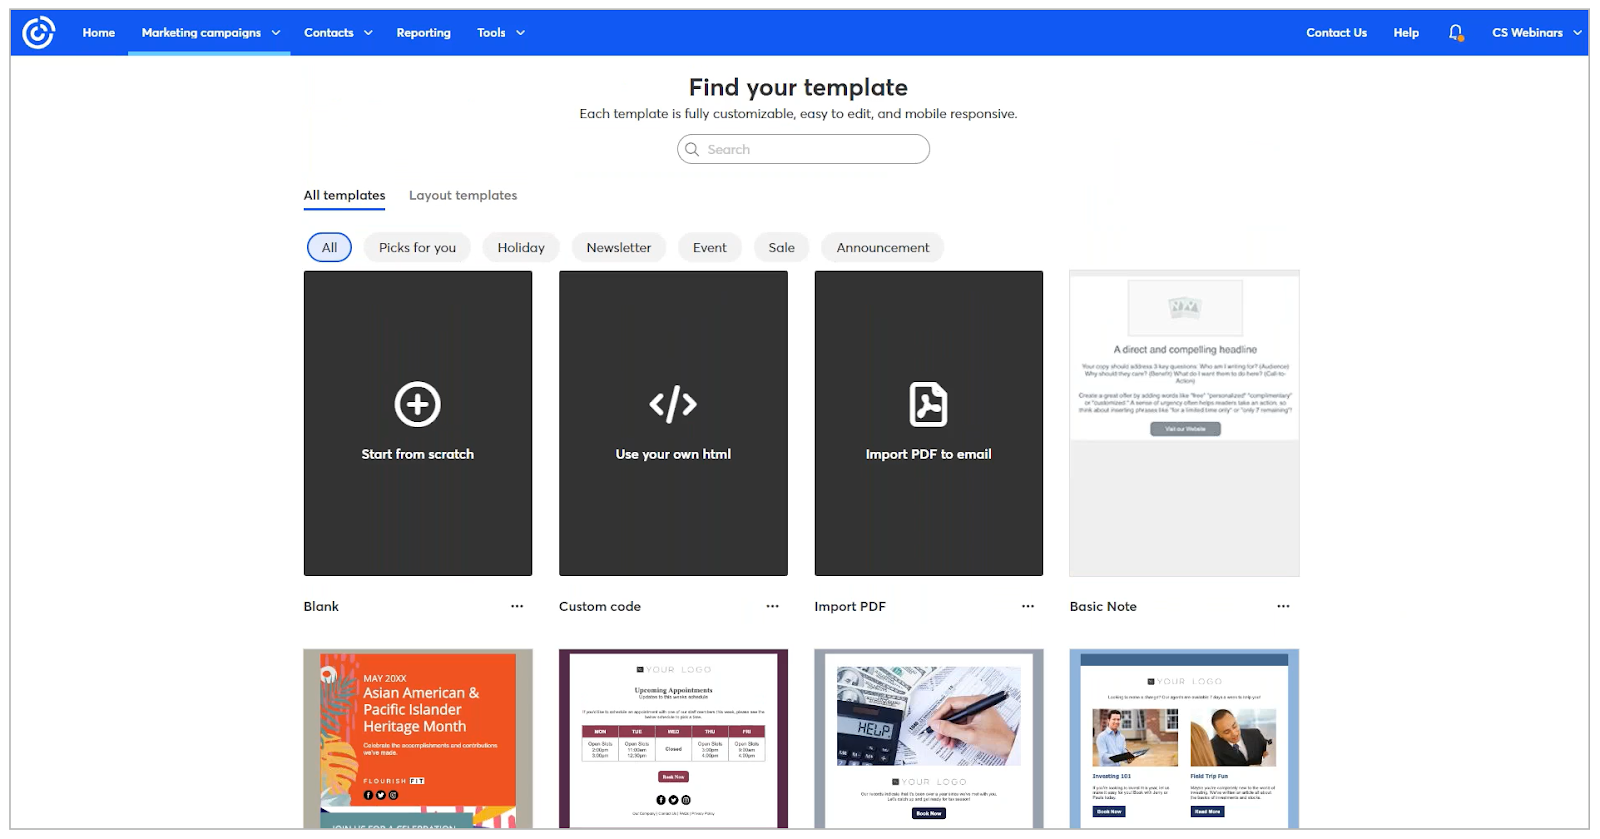Expand the Contacts menu chevron
1600x839 pixels.
368,33
